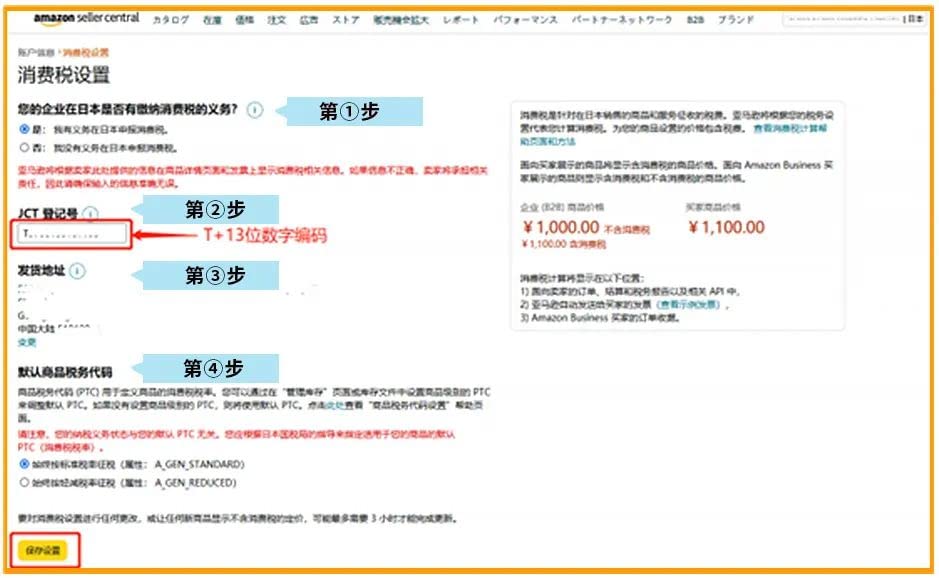
Task: Open パートナーネットワーク menu in navigation bar
Action: tap(622, 20)
